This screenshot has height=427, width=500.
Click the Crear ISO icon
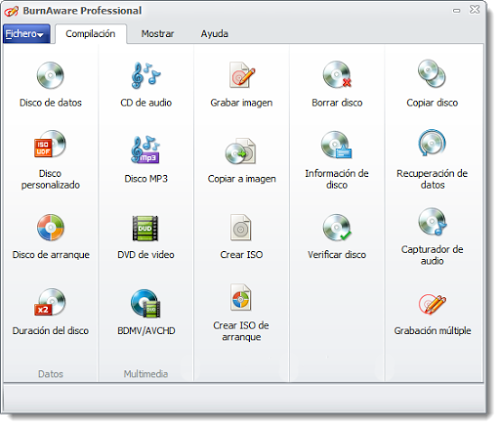(240, 227)
